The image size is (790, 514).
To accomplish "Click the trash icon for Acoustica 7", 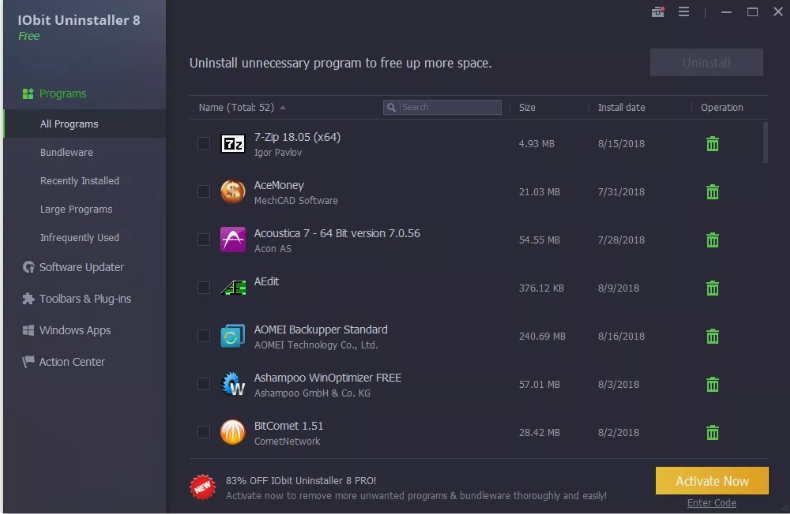I will [712, 240].
